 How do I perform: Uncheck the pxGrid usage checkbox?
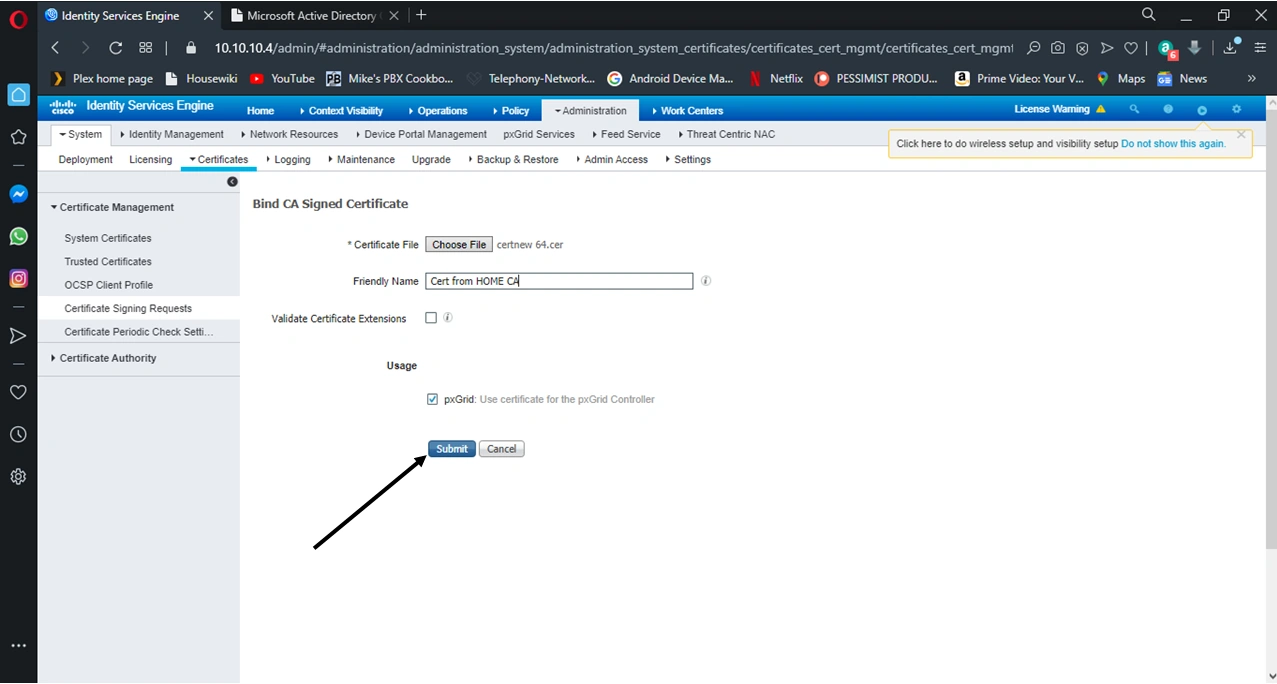point(432,399)
